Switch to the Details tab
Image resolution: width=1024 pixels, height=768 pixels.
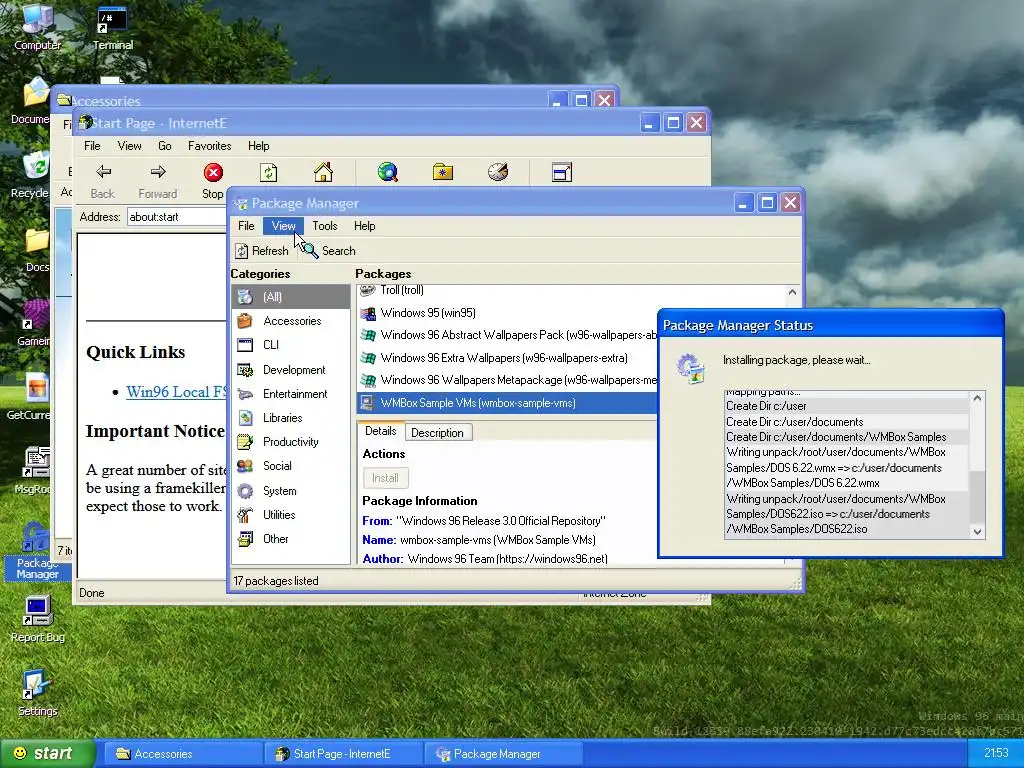click(381, 431)
